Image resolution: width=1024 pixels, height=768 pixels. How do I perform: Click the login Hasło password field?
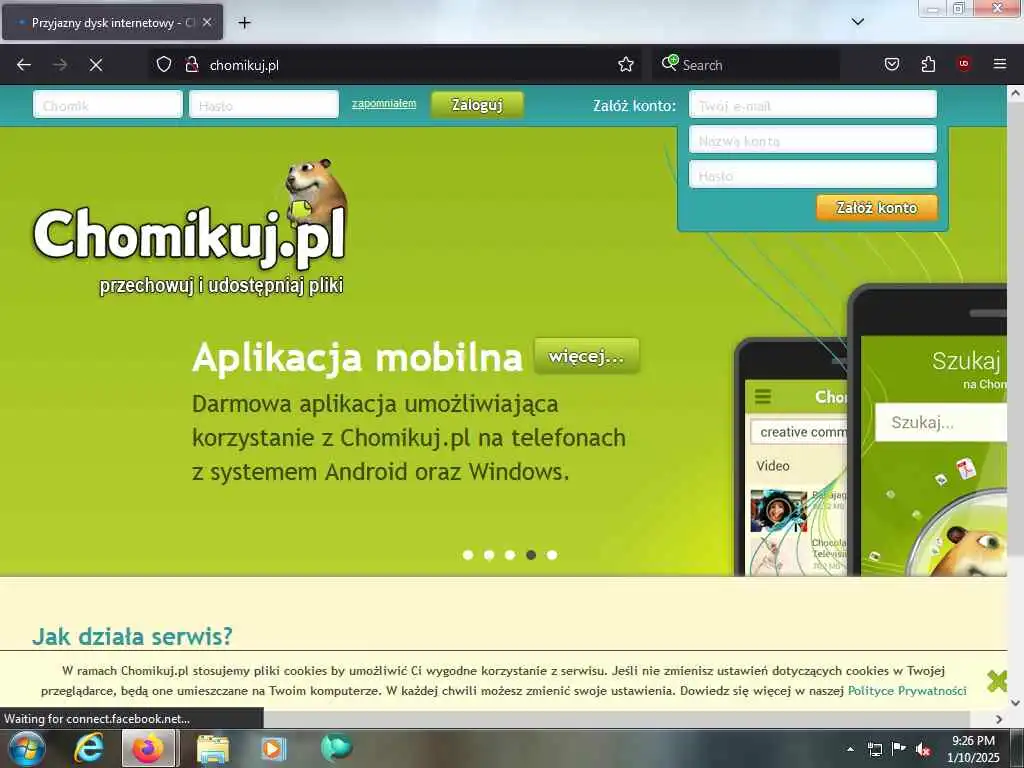[x=264, y=104]
